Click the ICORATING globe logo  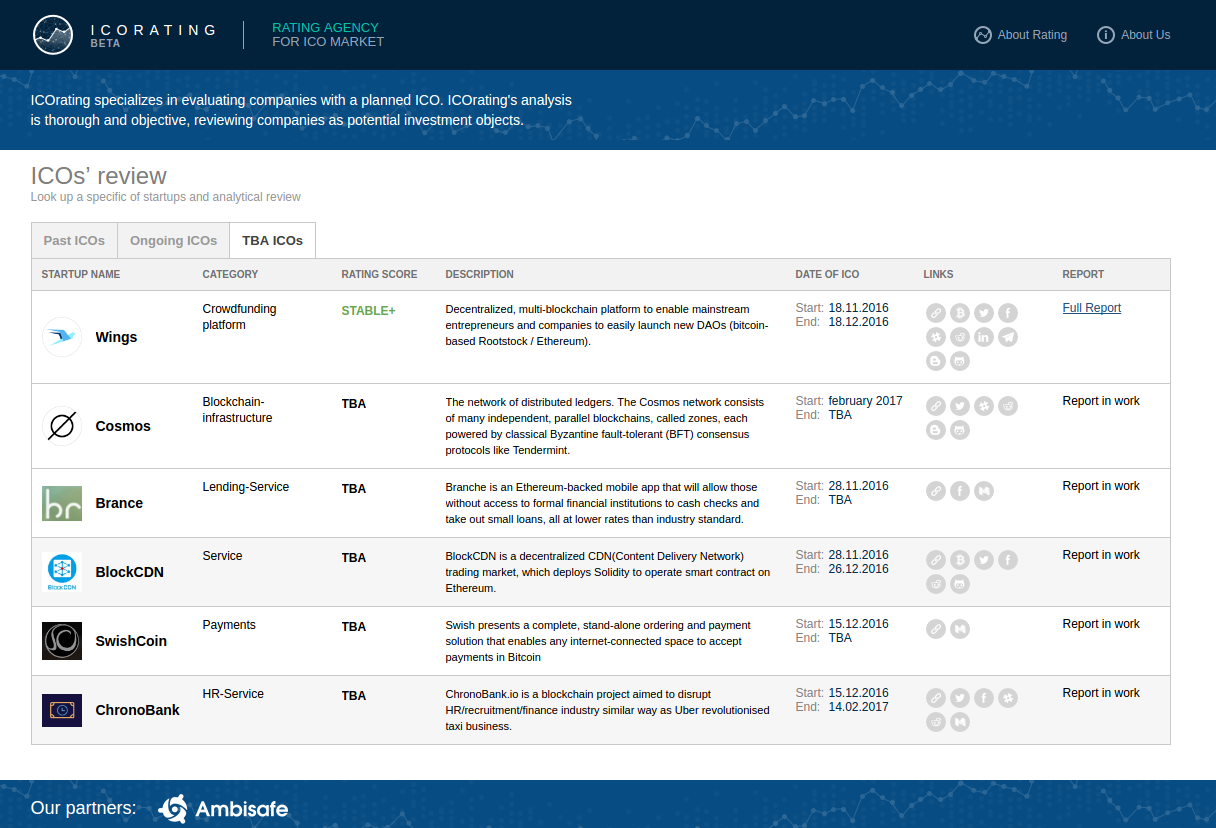click(53, 35)
